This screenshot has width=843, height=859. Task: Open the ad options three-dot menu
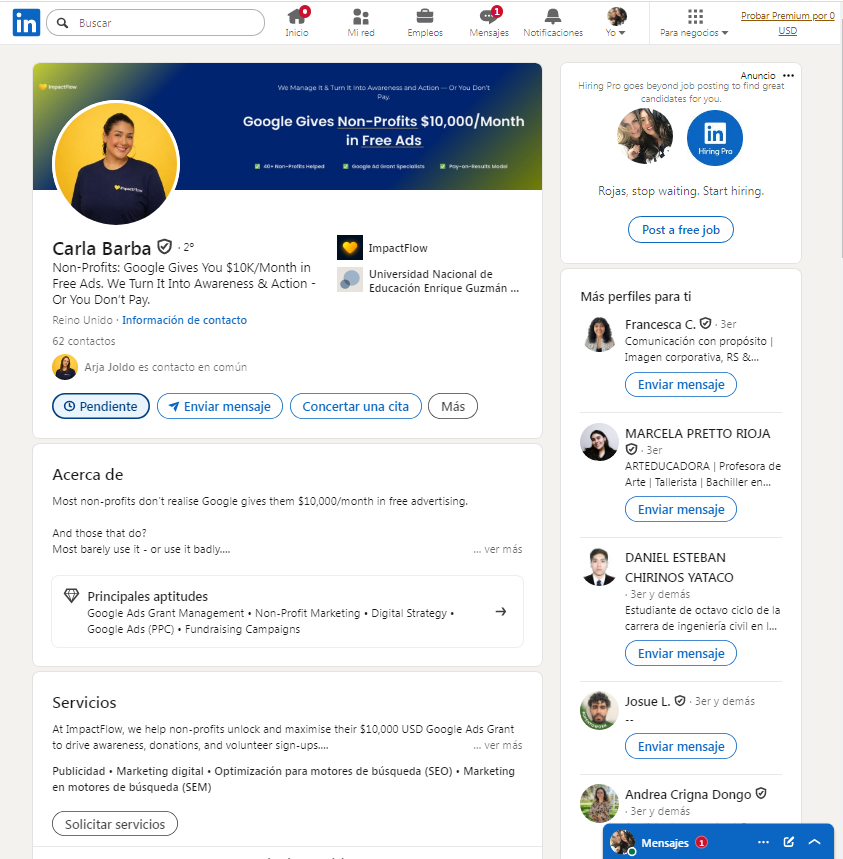pyautogui.click(x=789, y=76)
